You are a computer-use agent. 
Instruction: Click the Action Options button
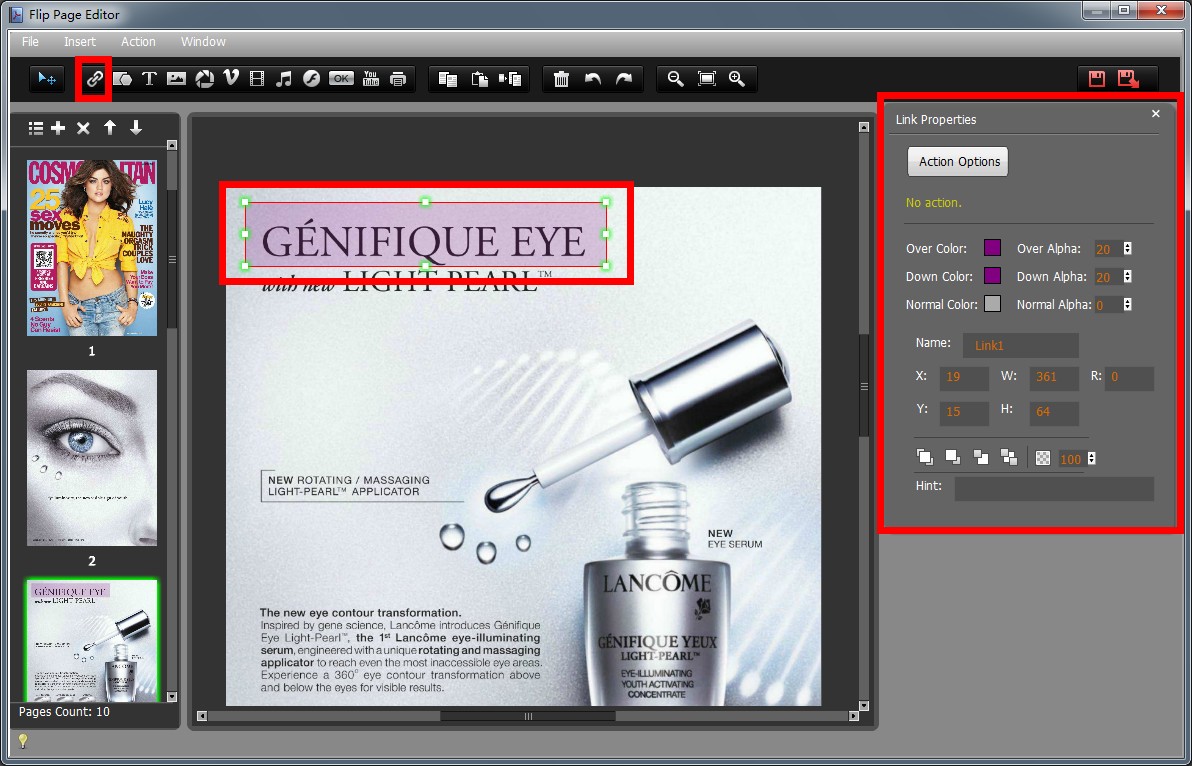[x=958, y=162]
